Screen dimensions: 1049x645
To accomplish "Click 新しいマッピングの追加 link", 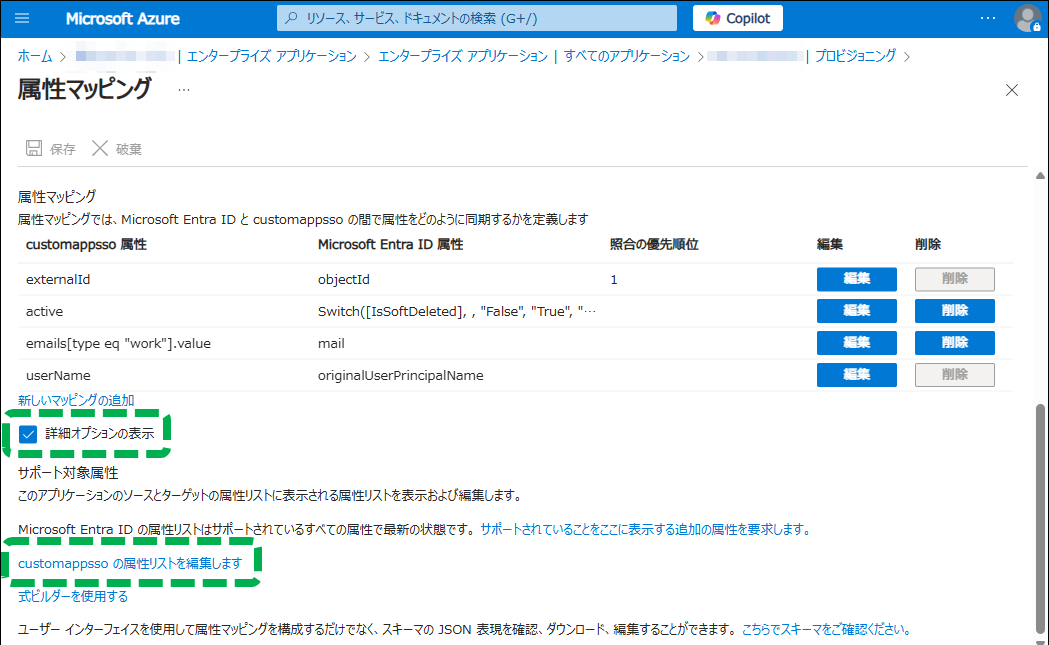I will (76, 400).
